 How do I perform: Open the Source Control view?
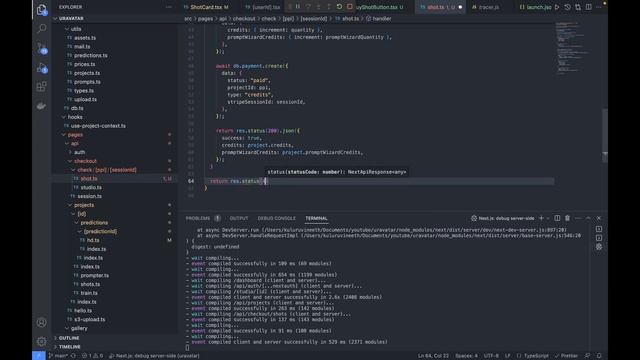click(42, 48)
